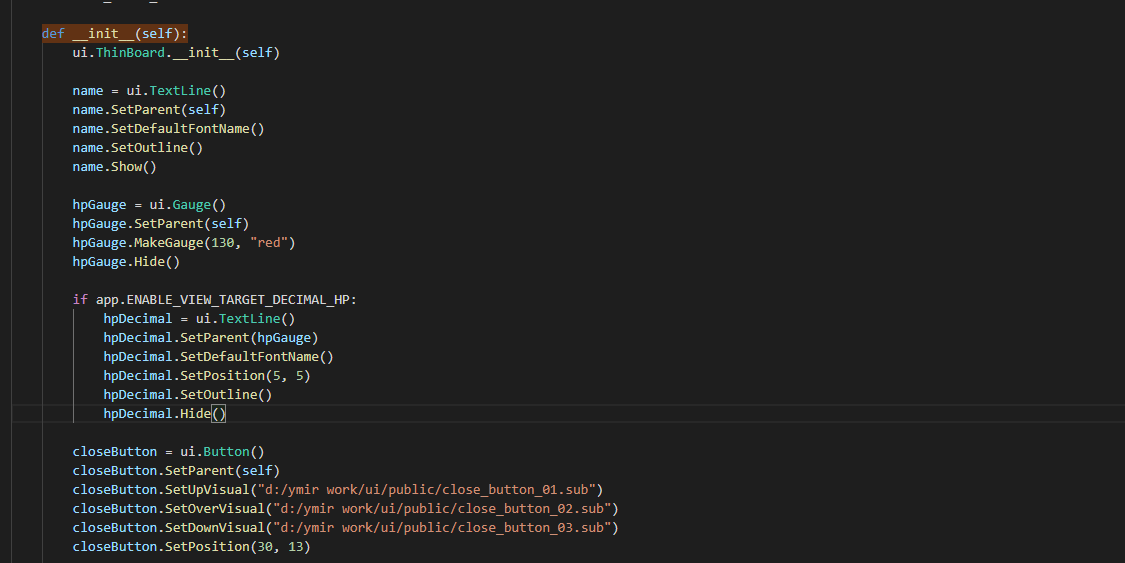1125x563 pixels.
Task: Click the line 'name = ui.TextLine()'
Action: pos(149,90)
